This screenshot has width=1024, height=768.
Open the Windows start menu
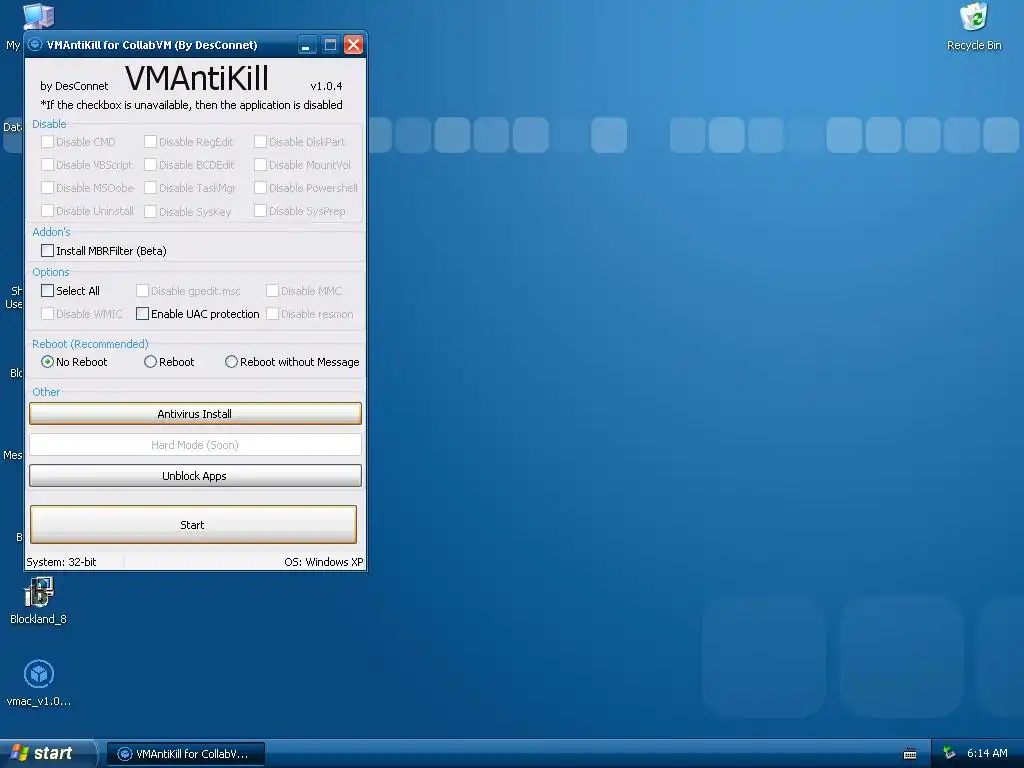[47, 753]
